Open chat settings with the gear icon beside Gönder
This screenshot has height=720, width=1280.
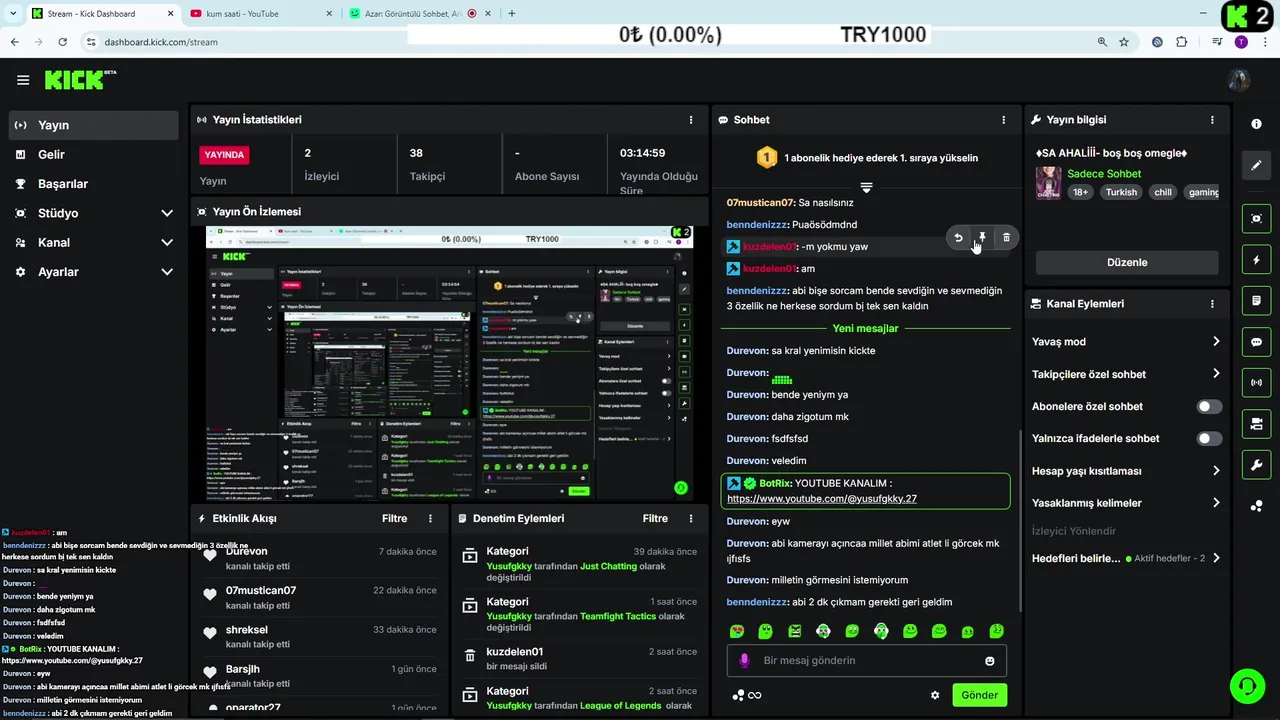[x=935, y=695]
